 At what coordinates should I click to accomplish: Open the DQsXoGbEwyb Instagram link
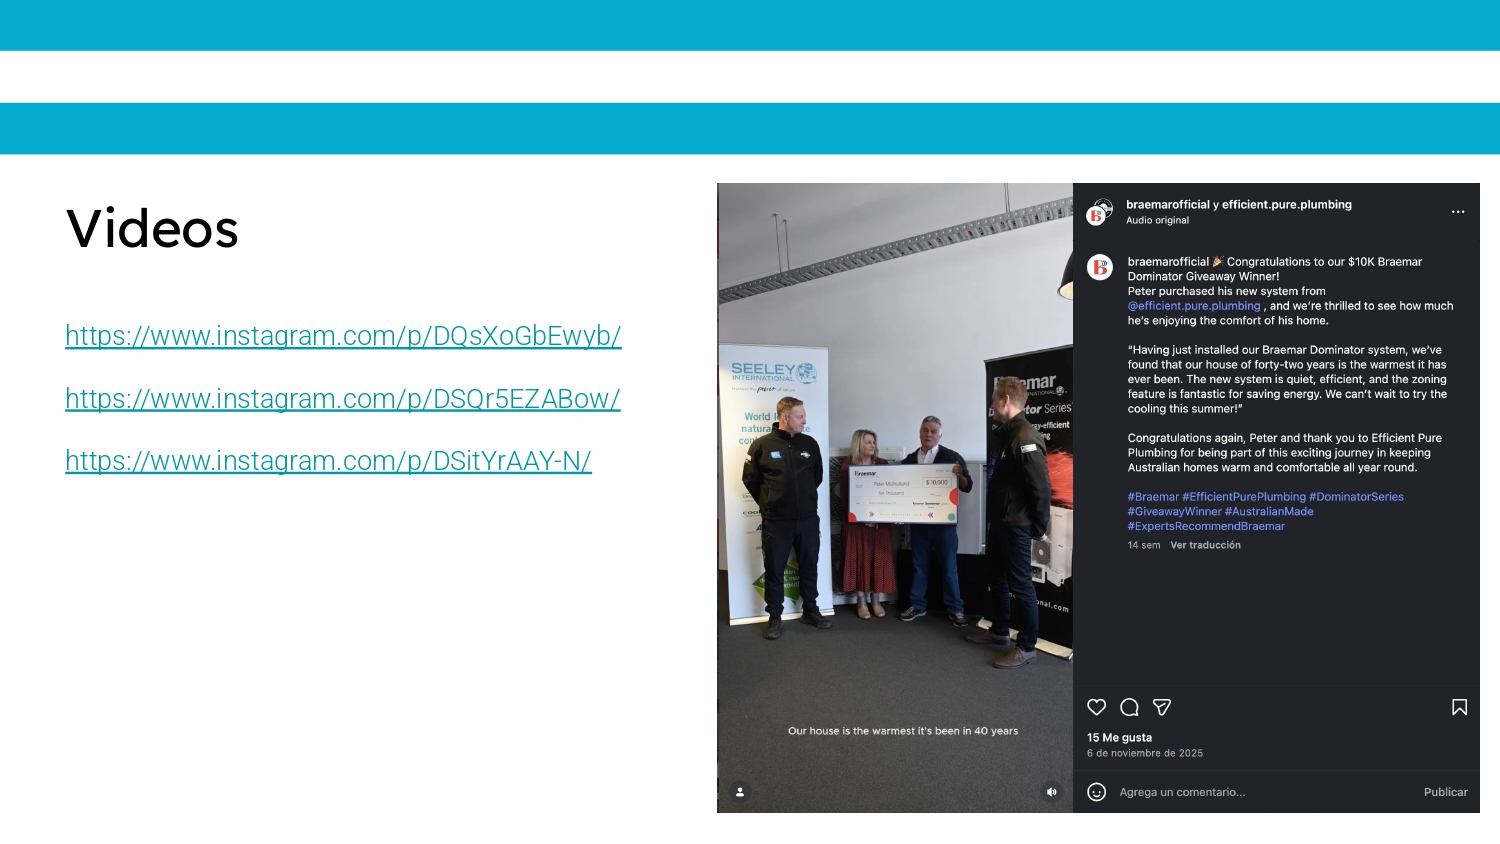[x=343, y=336]
